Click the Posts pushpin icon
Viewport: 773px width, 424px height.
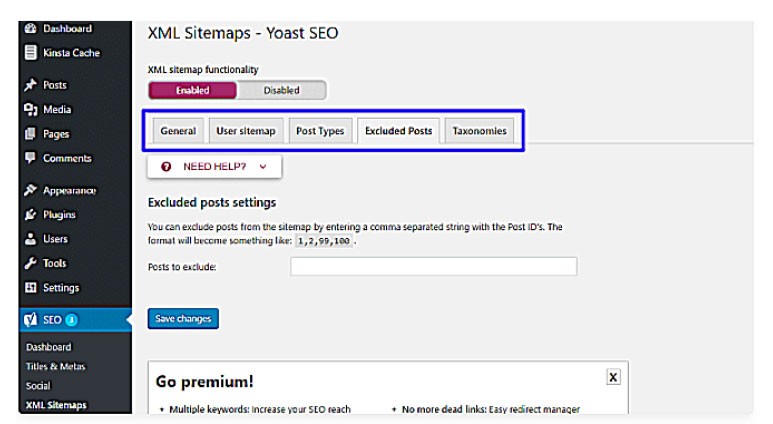[x=30, y=86]
